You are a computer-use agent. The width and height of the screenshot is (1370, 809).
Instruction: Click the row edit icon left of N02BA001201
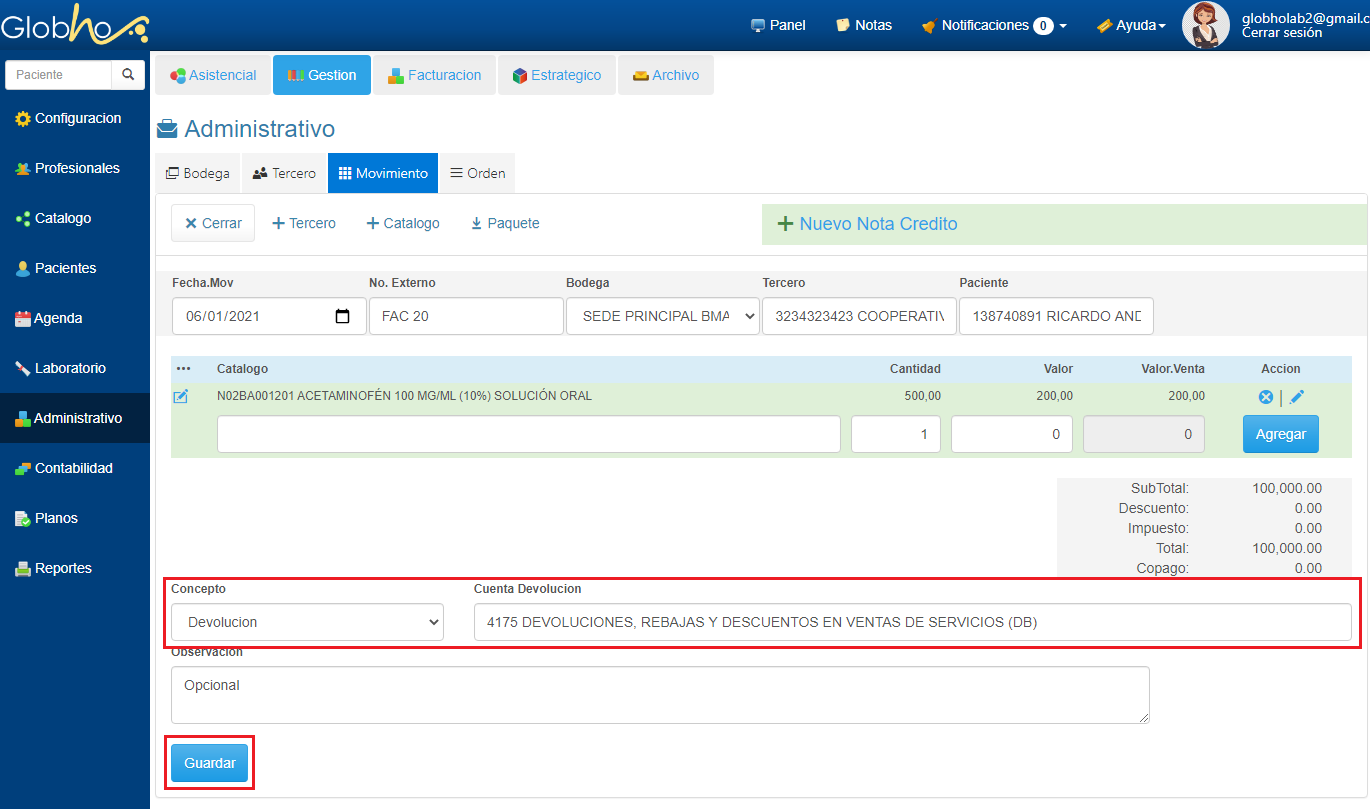click(181, 397)
